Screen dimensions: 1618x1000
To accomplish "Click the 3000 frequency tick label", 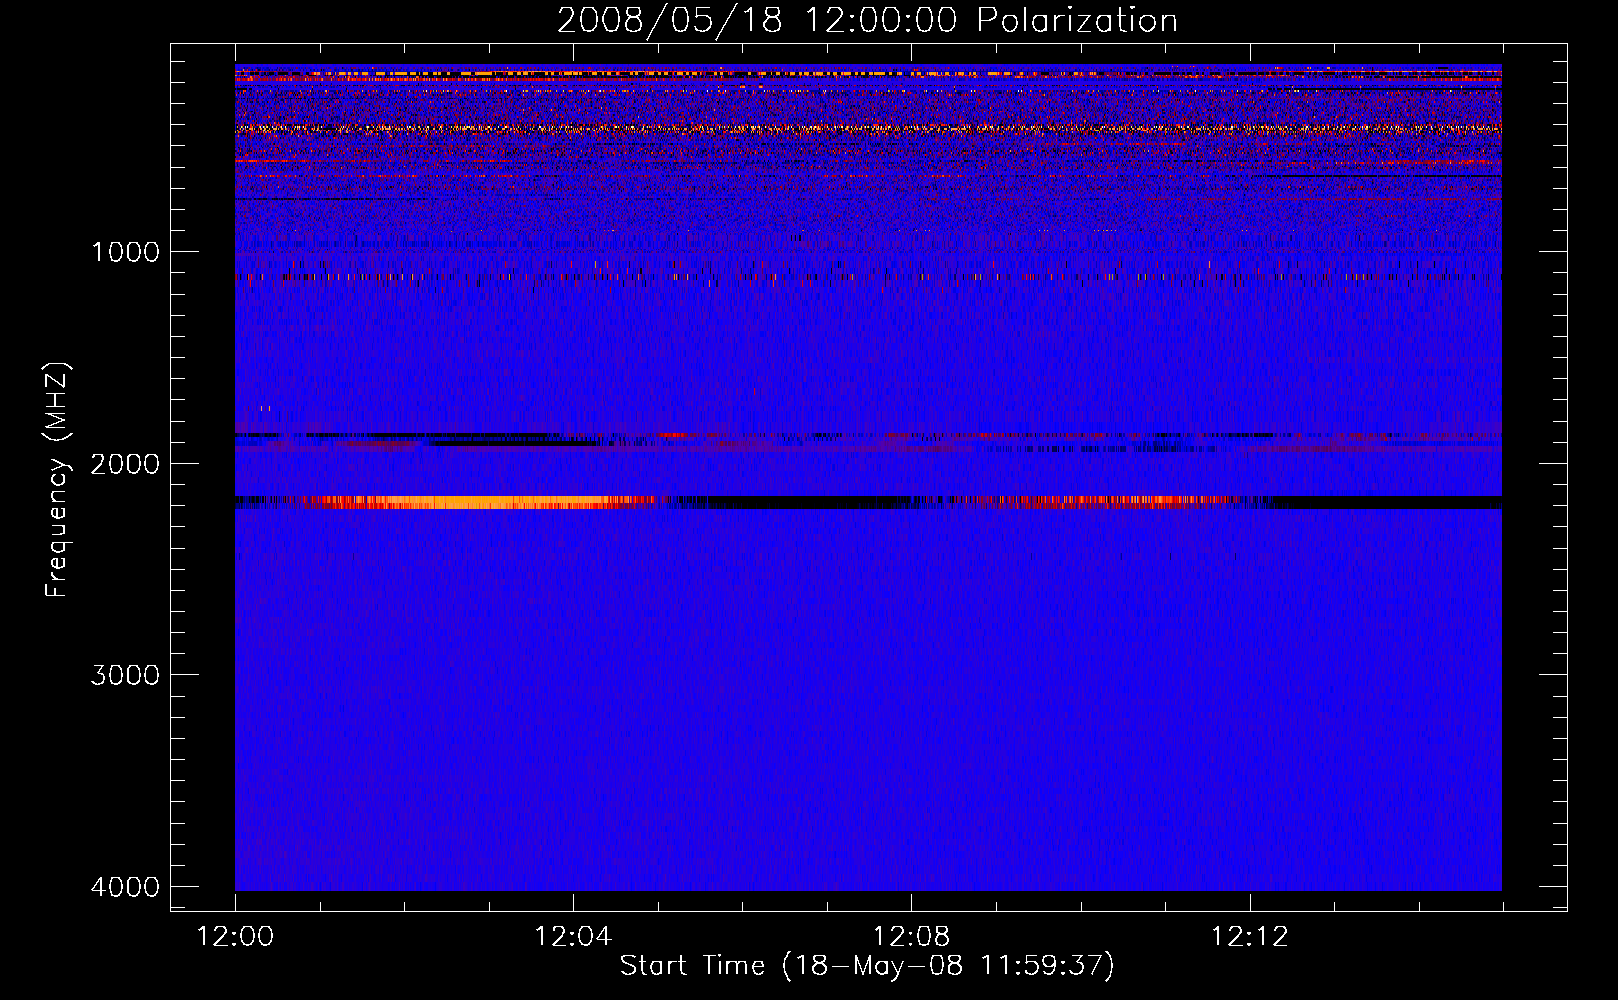I will [x=125, y=675].
